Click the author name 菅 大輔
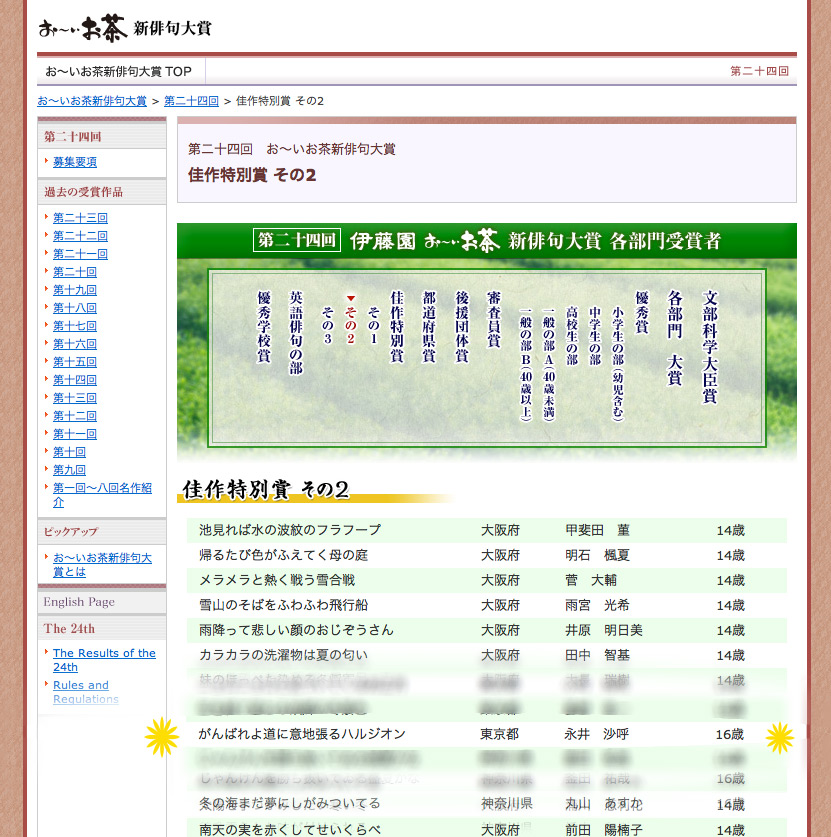The width and height of the screenshot is (831, 837). coord(591,580)
